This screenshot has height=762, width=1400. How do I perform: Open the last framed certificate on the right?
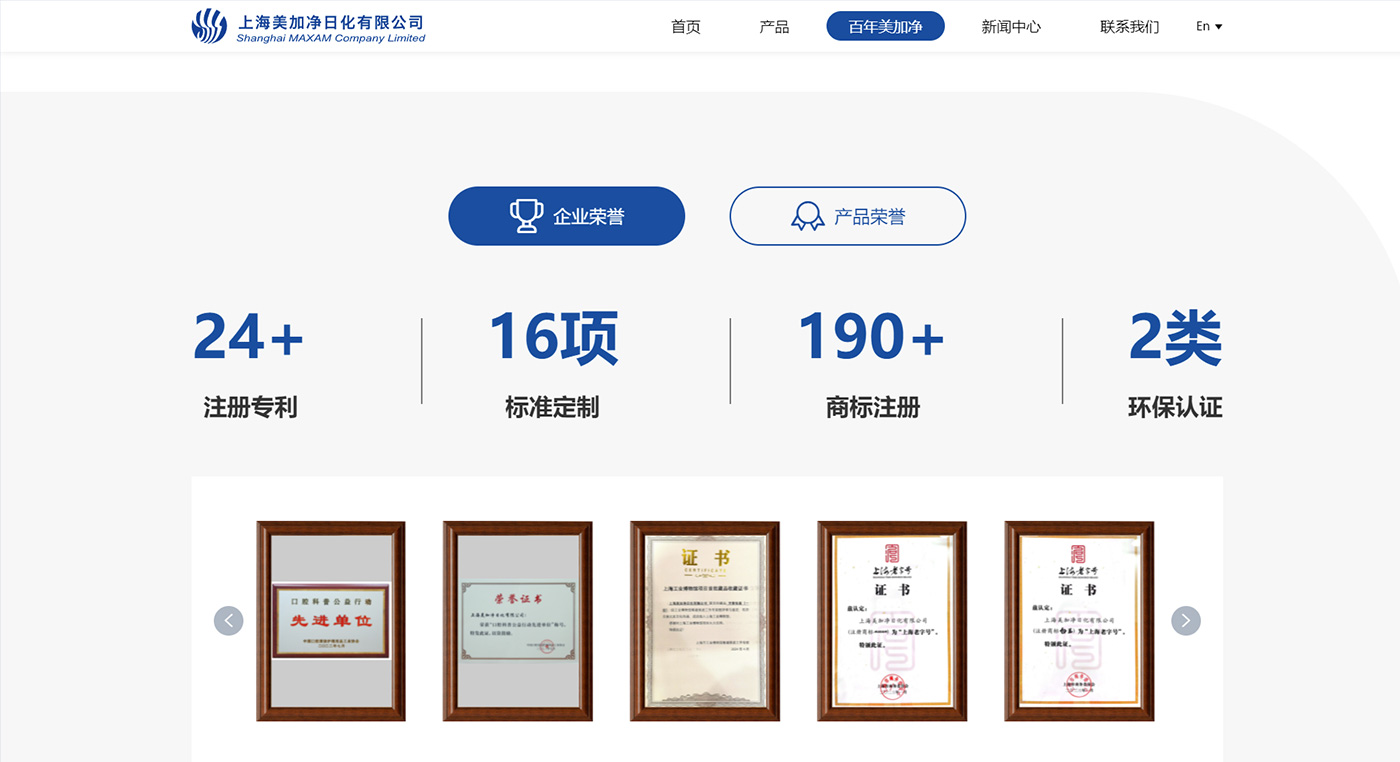tap(1078, 621)
